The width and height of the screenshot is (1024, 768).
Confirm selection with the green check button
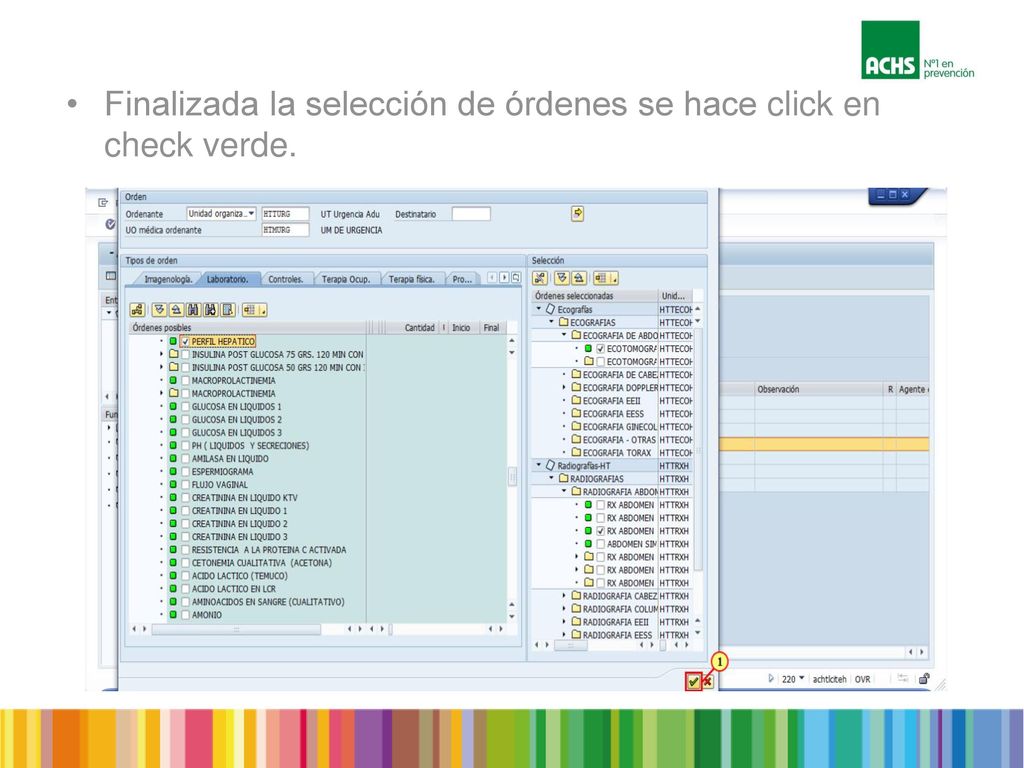click(x=693, y=682)
